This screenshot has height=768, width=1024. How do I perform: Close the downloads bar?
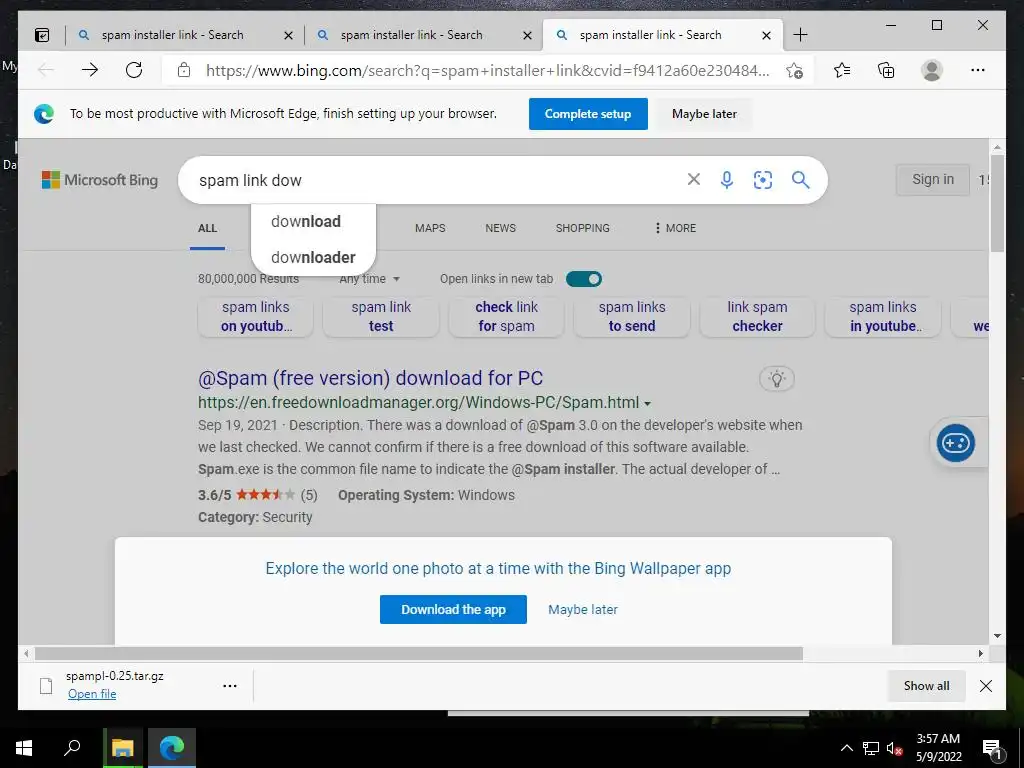pyautogui.click(x=986, y=686)
